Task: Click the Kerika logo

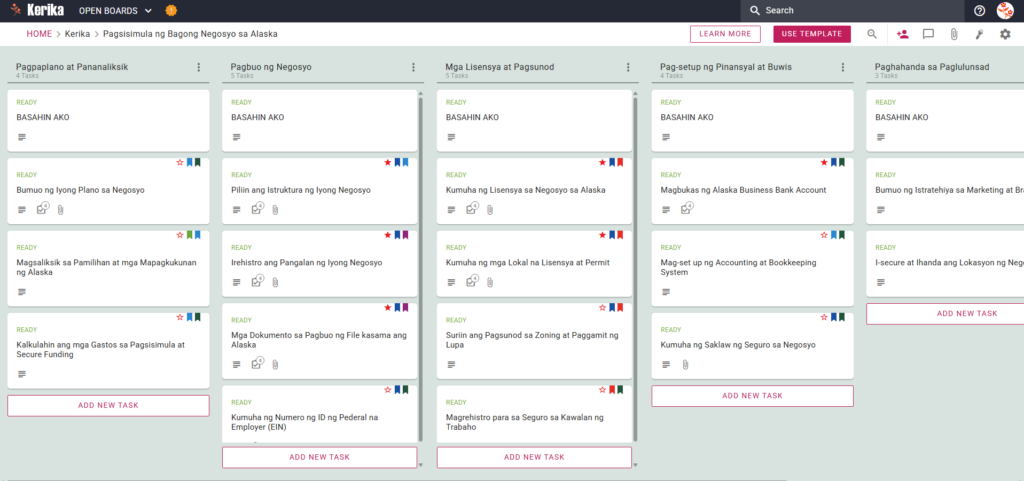Action: (x=37, y=10)
